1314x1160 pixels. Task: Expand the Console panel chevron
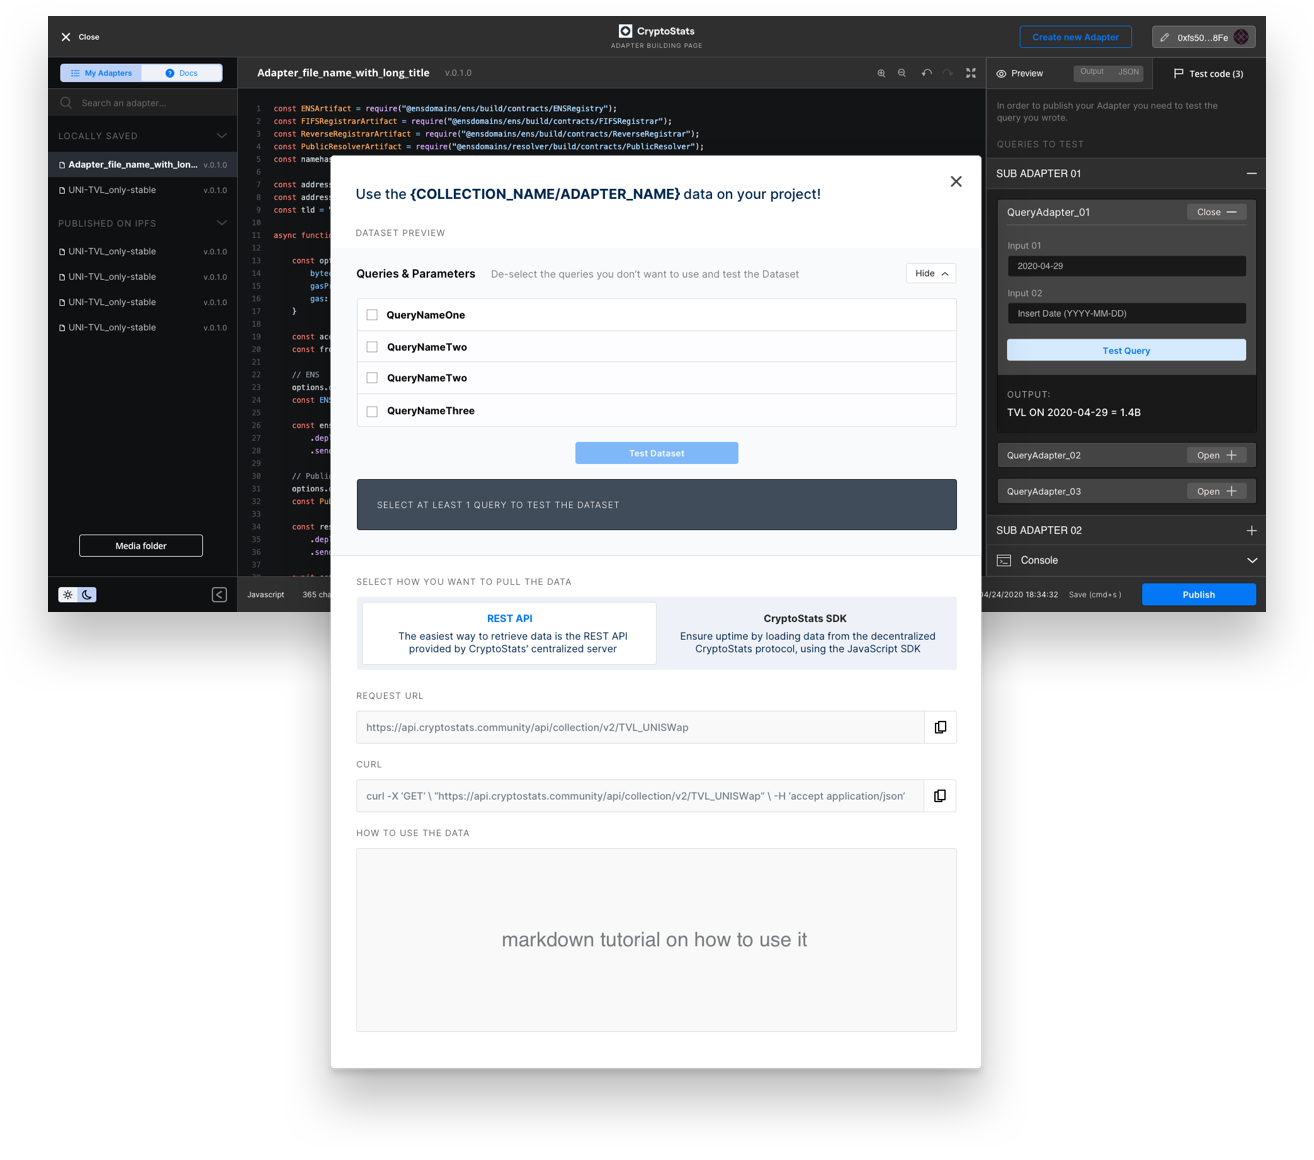pos(1252,561)
